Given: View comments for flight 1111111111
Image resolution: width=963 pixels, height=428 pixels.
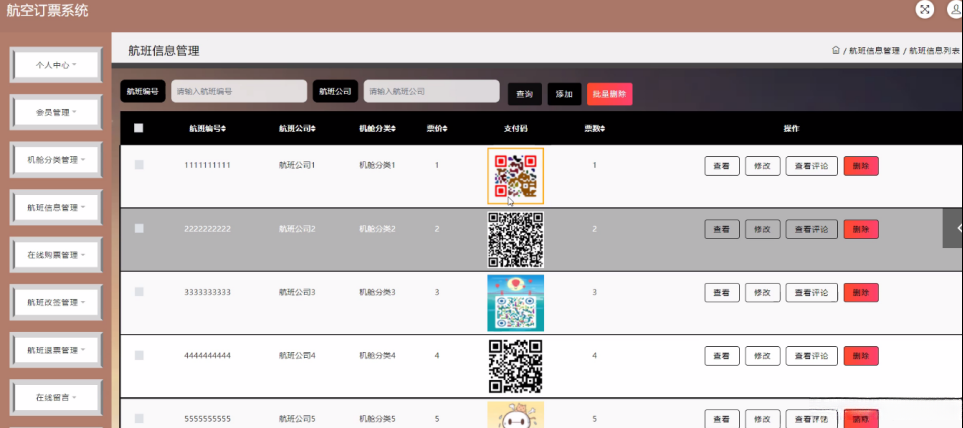Looking at the screenshot, I should tap(811, 166).
